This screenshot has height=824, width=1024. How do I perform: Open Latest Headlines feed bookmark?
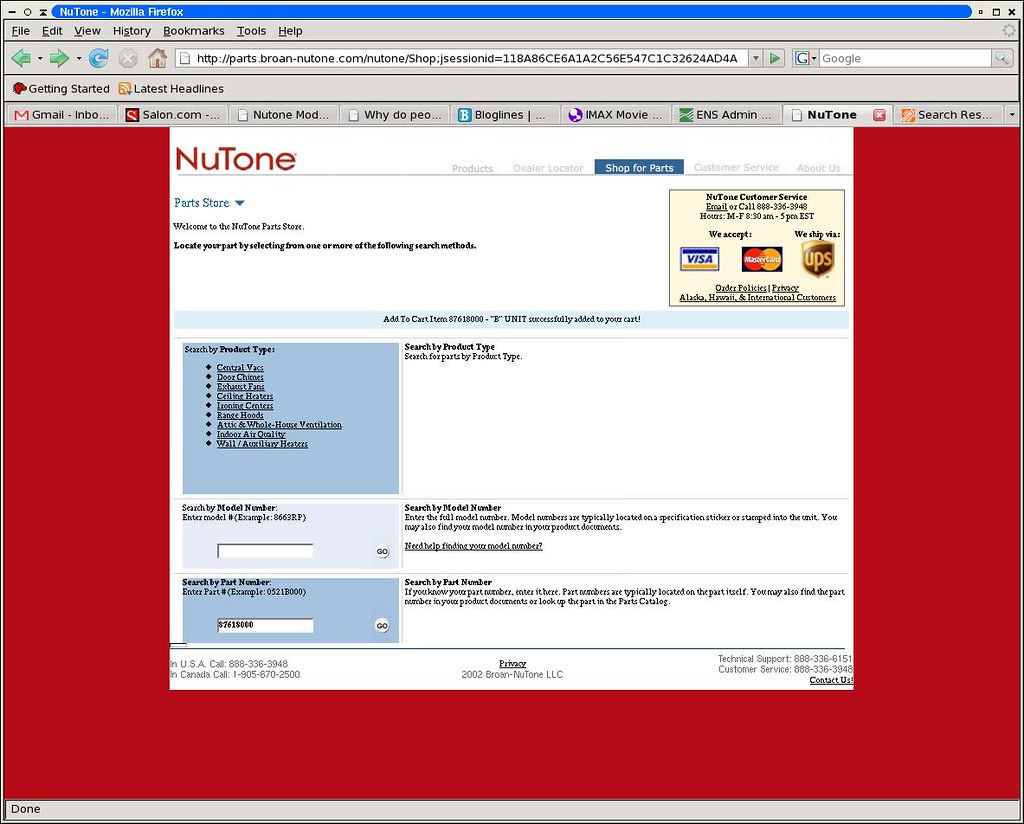coord(171,89)
